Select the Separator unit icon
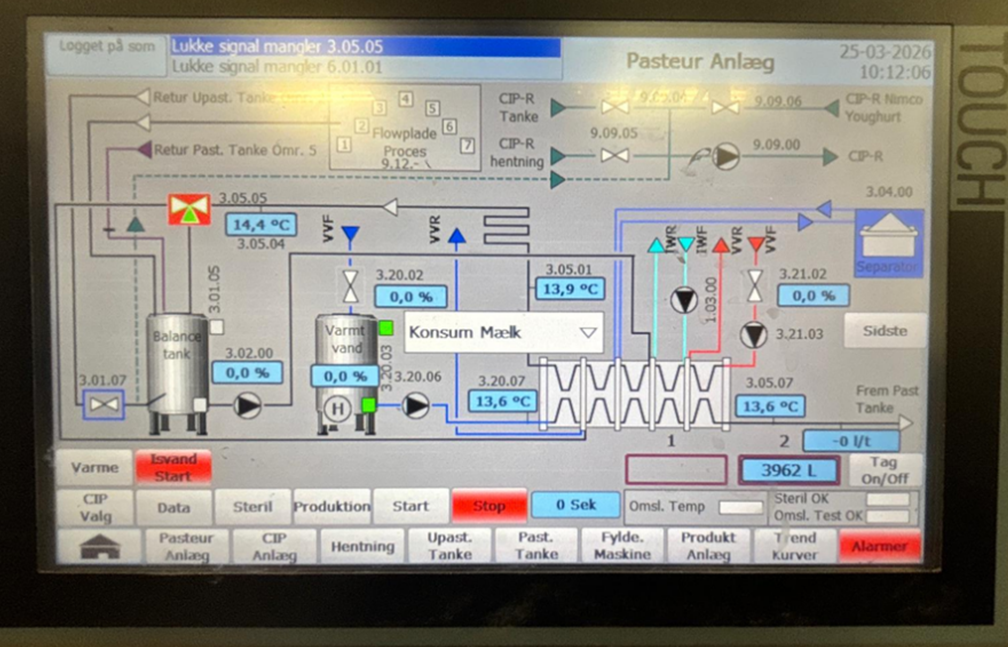The image size is (1008, 647). coord(888,243)
